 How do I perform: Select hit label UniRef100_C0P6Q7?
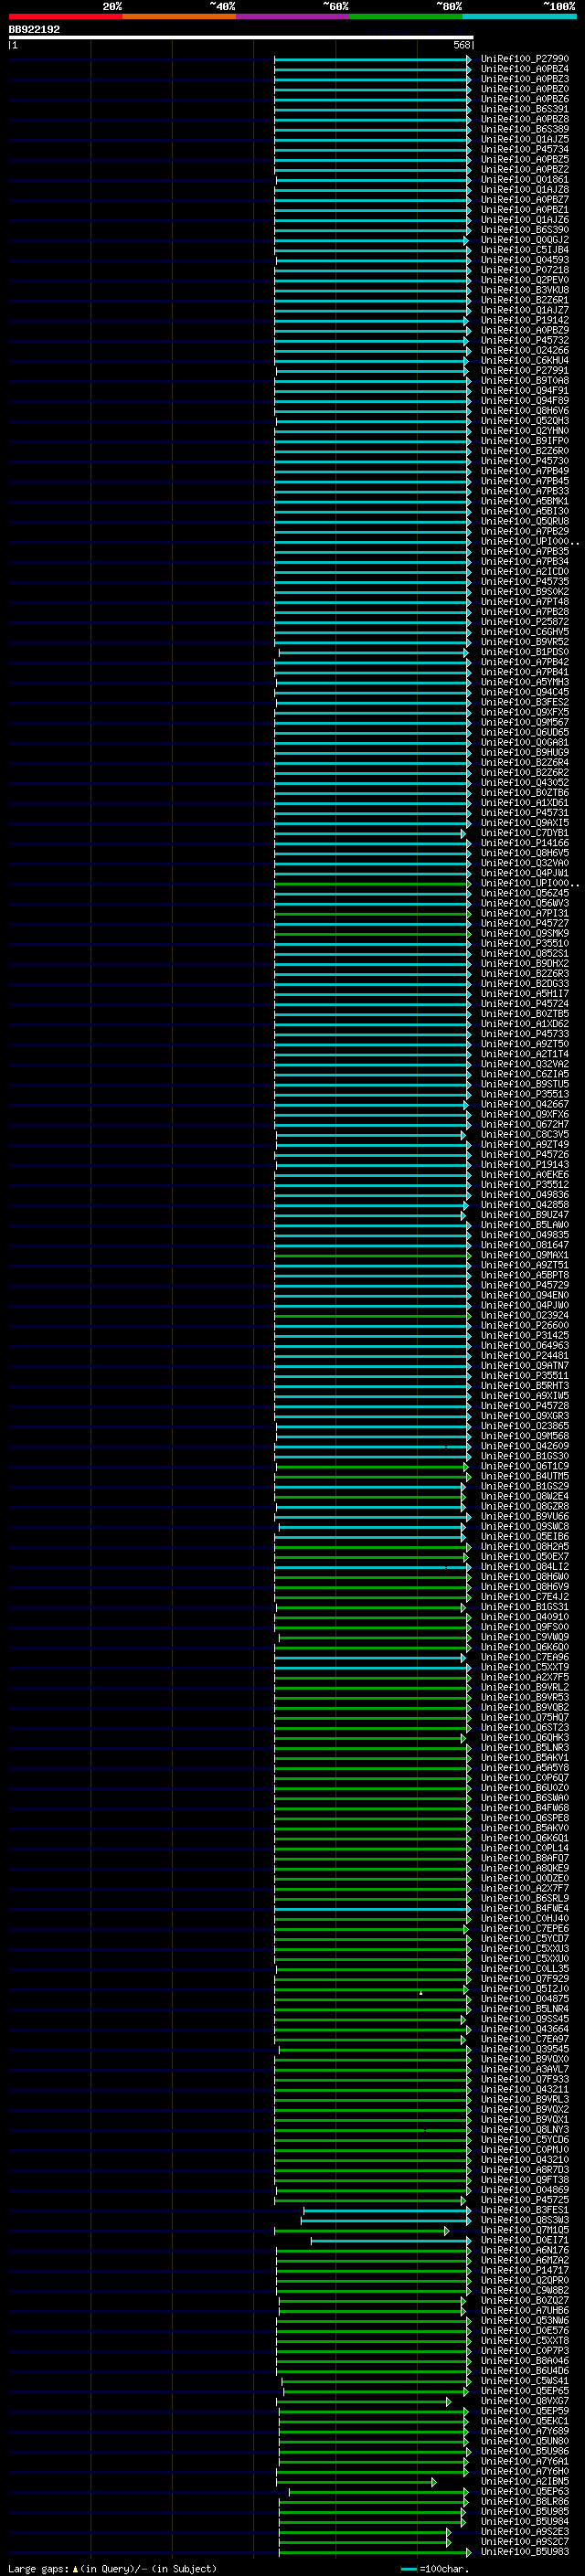pos(524,1778)
